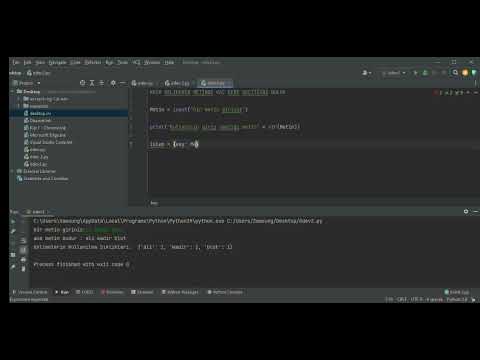Toggle soft-wrap in Run console

pos(23,240)
